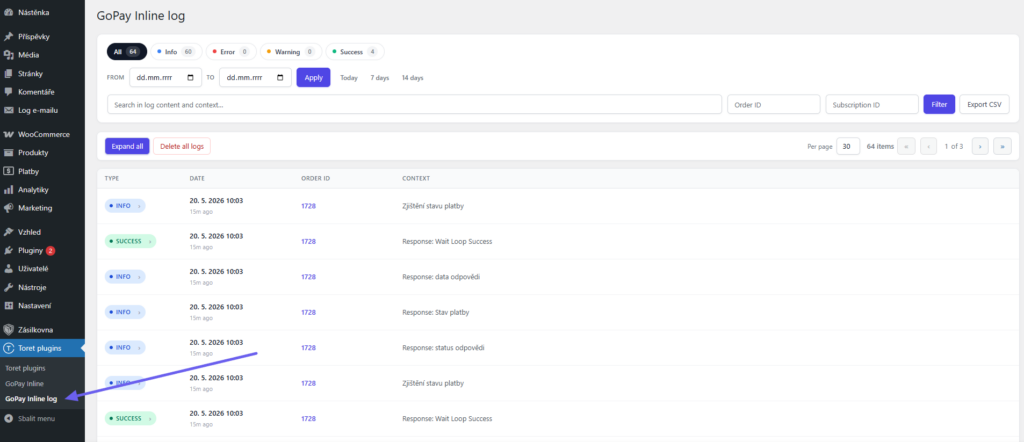The height and width of the screenshot is (442, 1024).
Task: Click the Příspěvky pin icon
Action: click(8, 37)
